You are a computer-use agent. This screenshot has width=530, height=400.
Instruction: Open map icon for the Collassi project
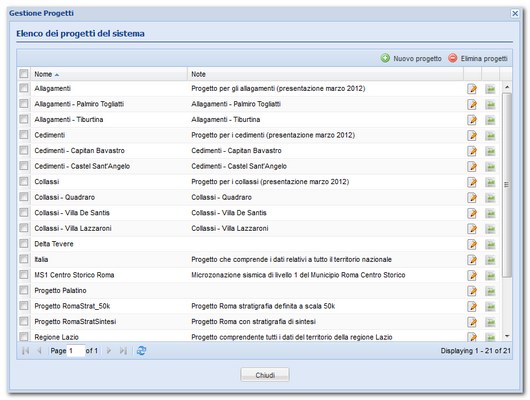tap(490, 182)
